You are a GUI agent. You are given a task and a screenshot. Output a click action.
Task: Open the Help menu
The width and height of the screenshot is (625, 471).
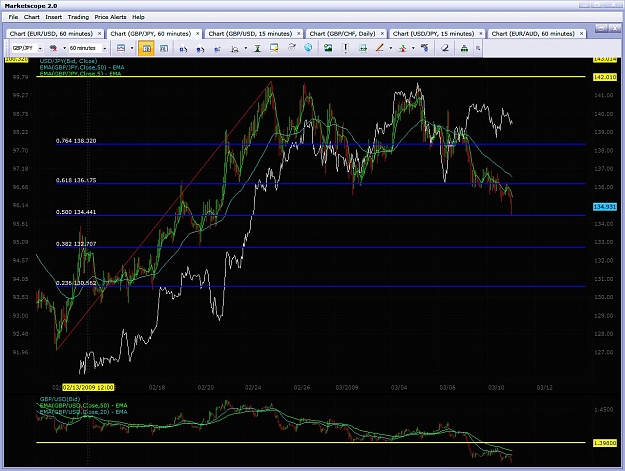[138, 17]
